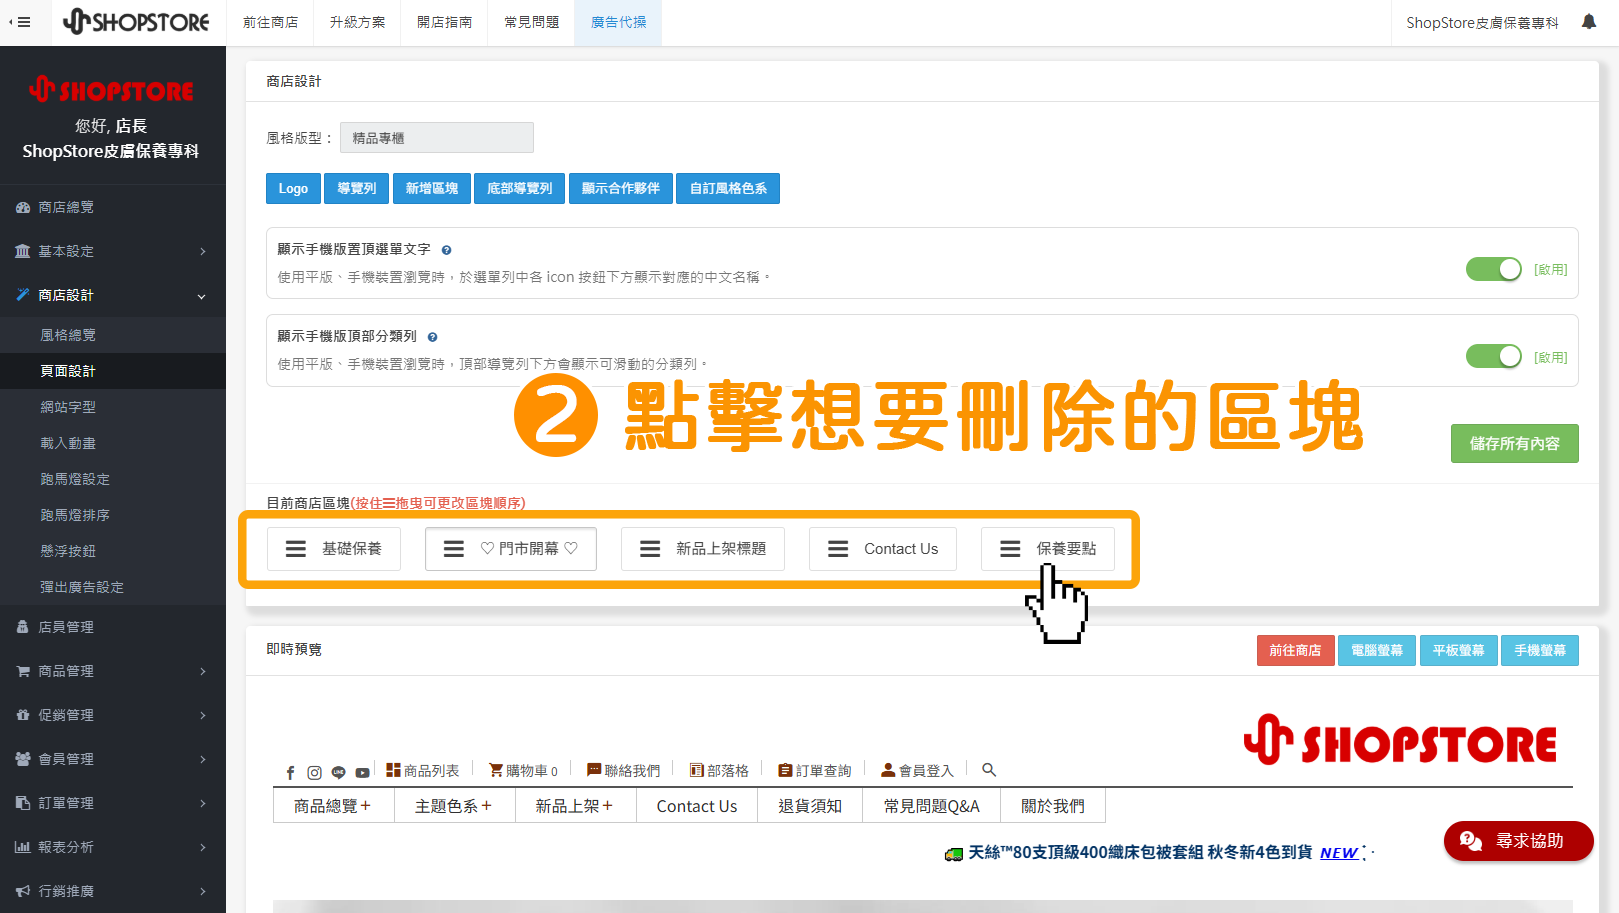Click drag handle icon of 門市開幕 block

pos(454,549)
